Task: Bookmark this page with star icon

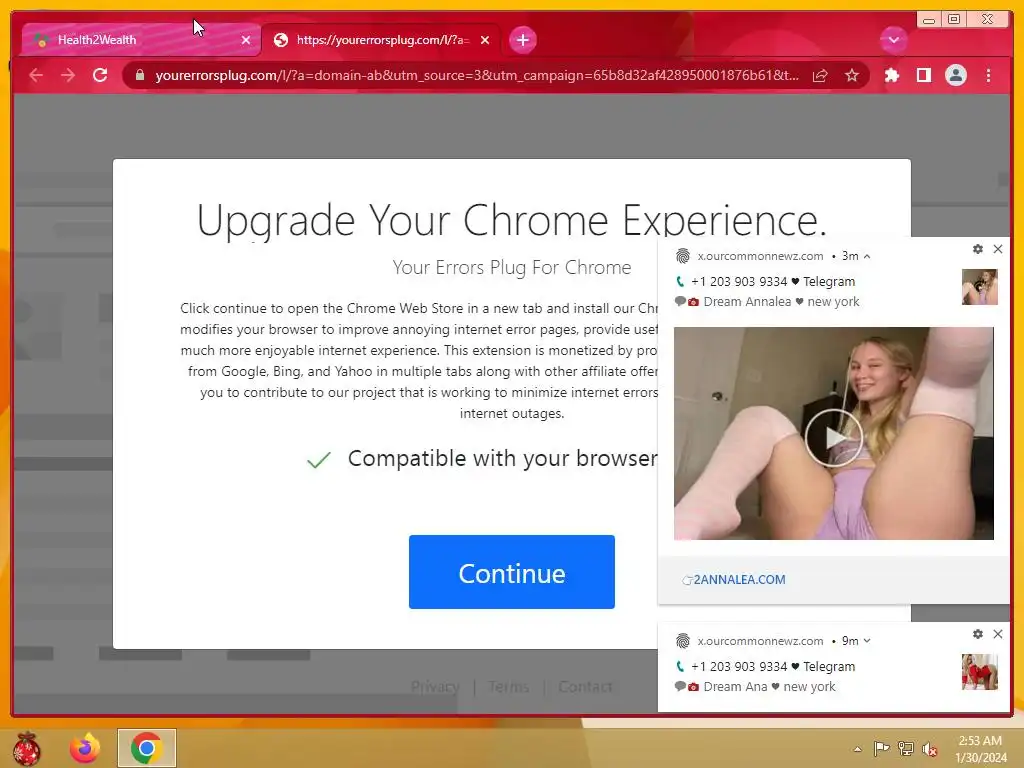Action: coord(852,75)
